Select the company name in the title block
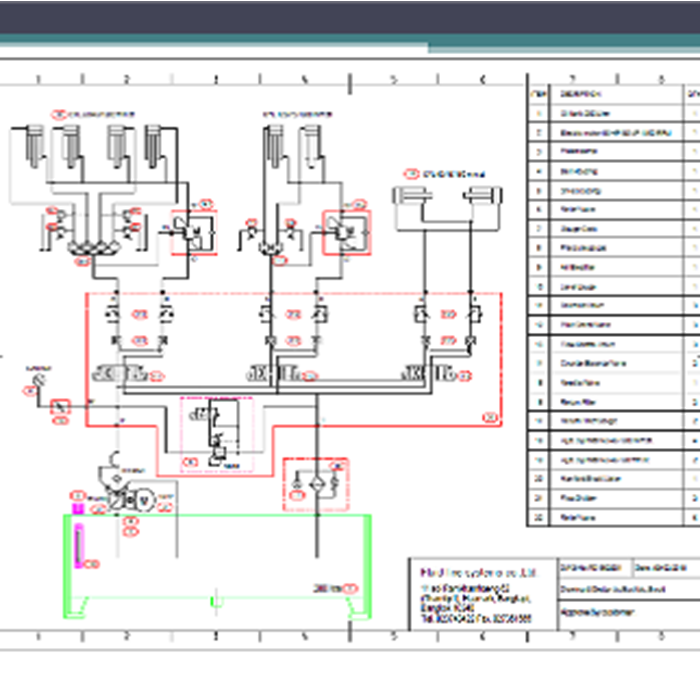 (477, 573)
